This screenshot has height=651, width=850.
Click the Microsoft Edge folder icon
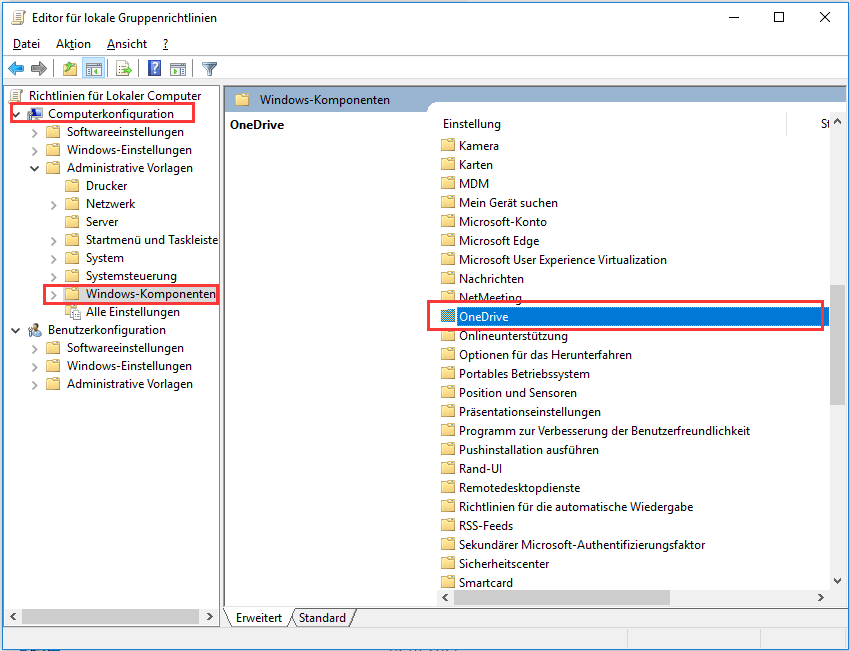pos(448,240)
